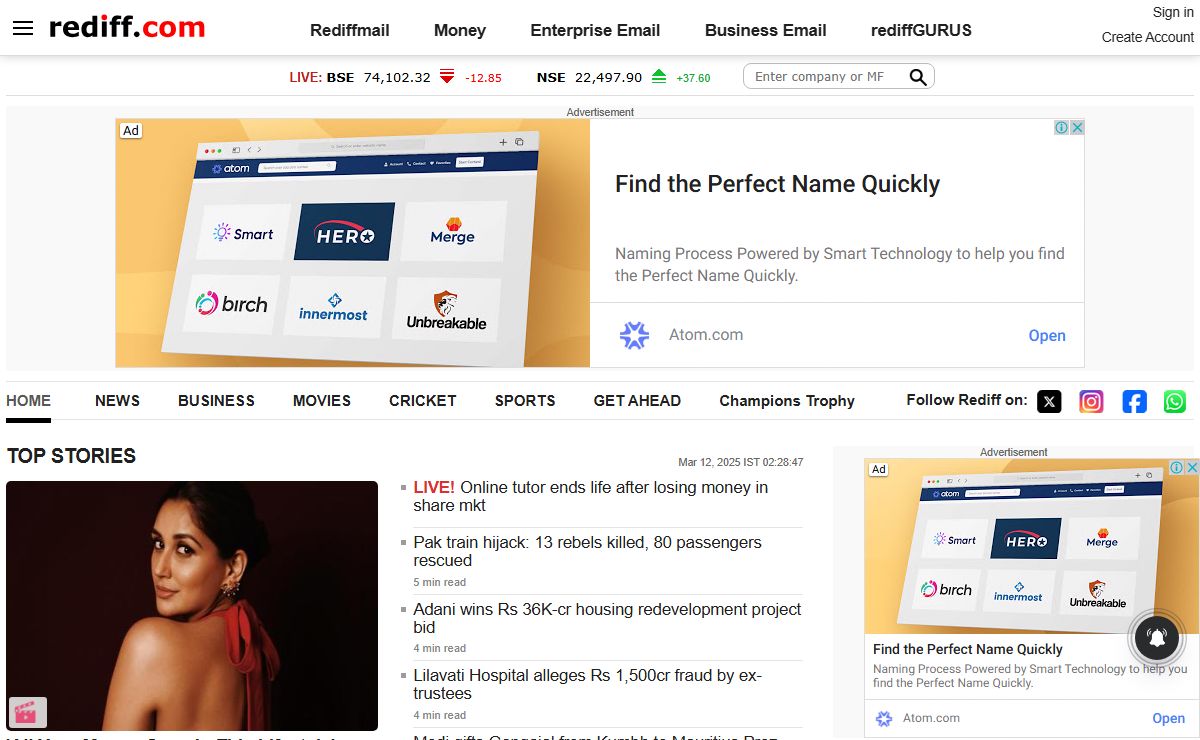Click the rediff.com logo
Viewport: 1200px width, 740px height.
pyautogui.click(x=127, y=27)
